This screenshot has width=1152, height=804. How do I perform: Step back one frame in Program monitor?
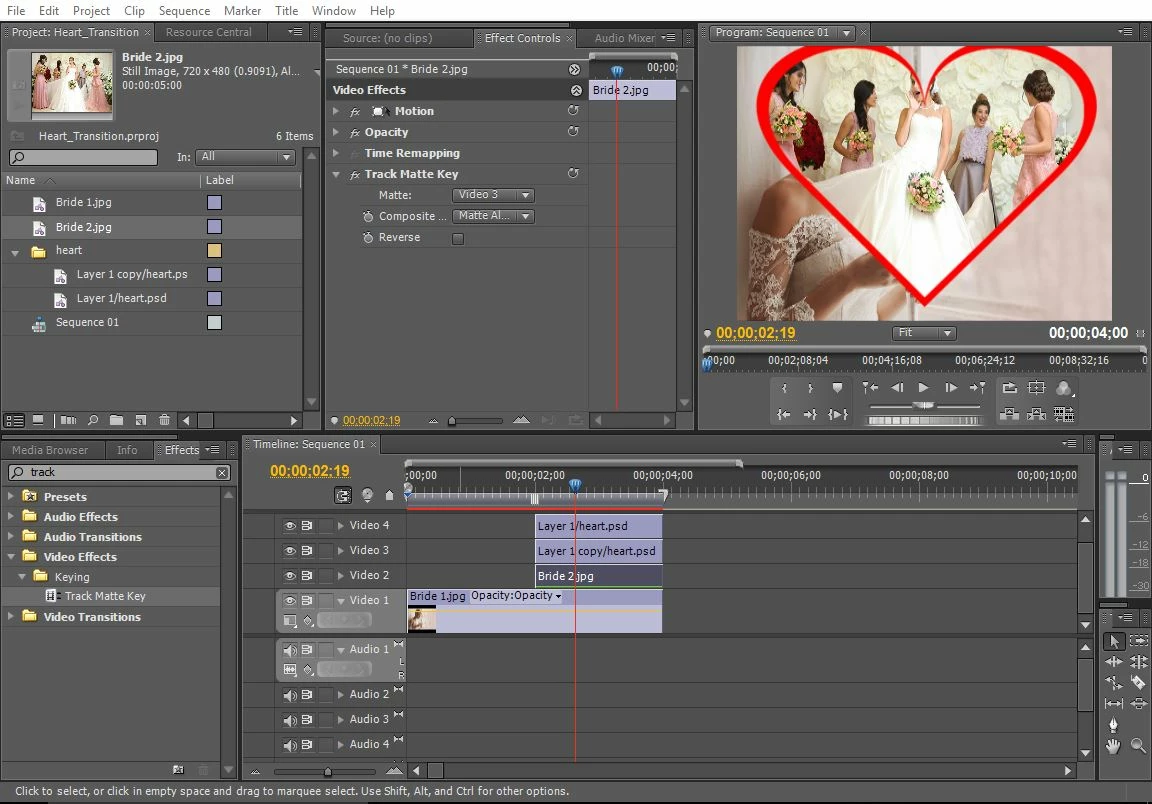pos(897,388)
